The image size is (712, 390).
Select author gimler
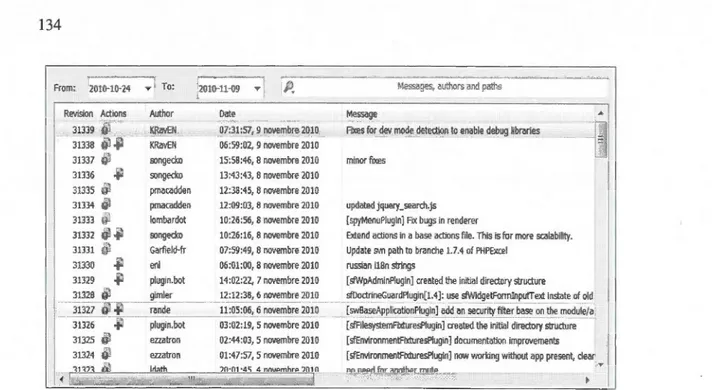(x=161, y=295)
